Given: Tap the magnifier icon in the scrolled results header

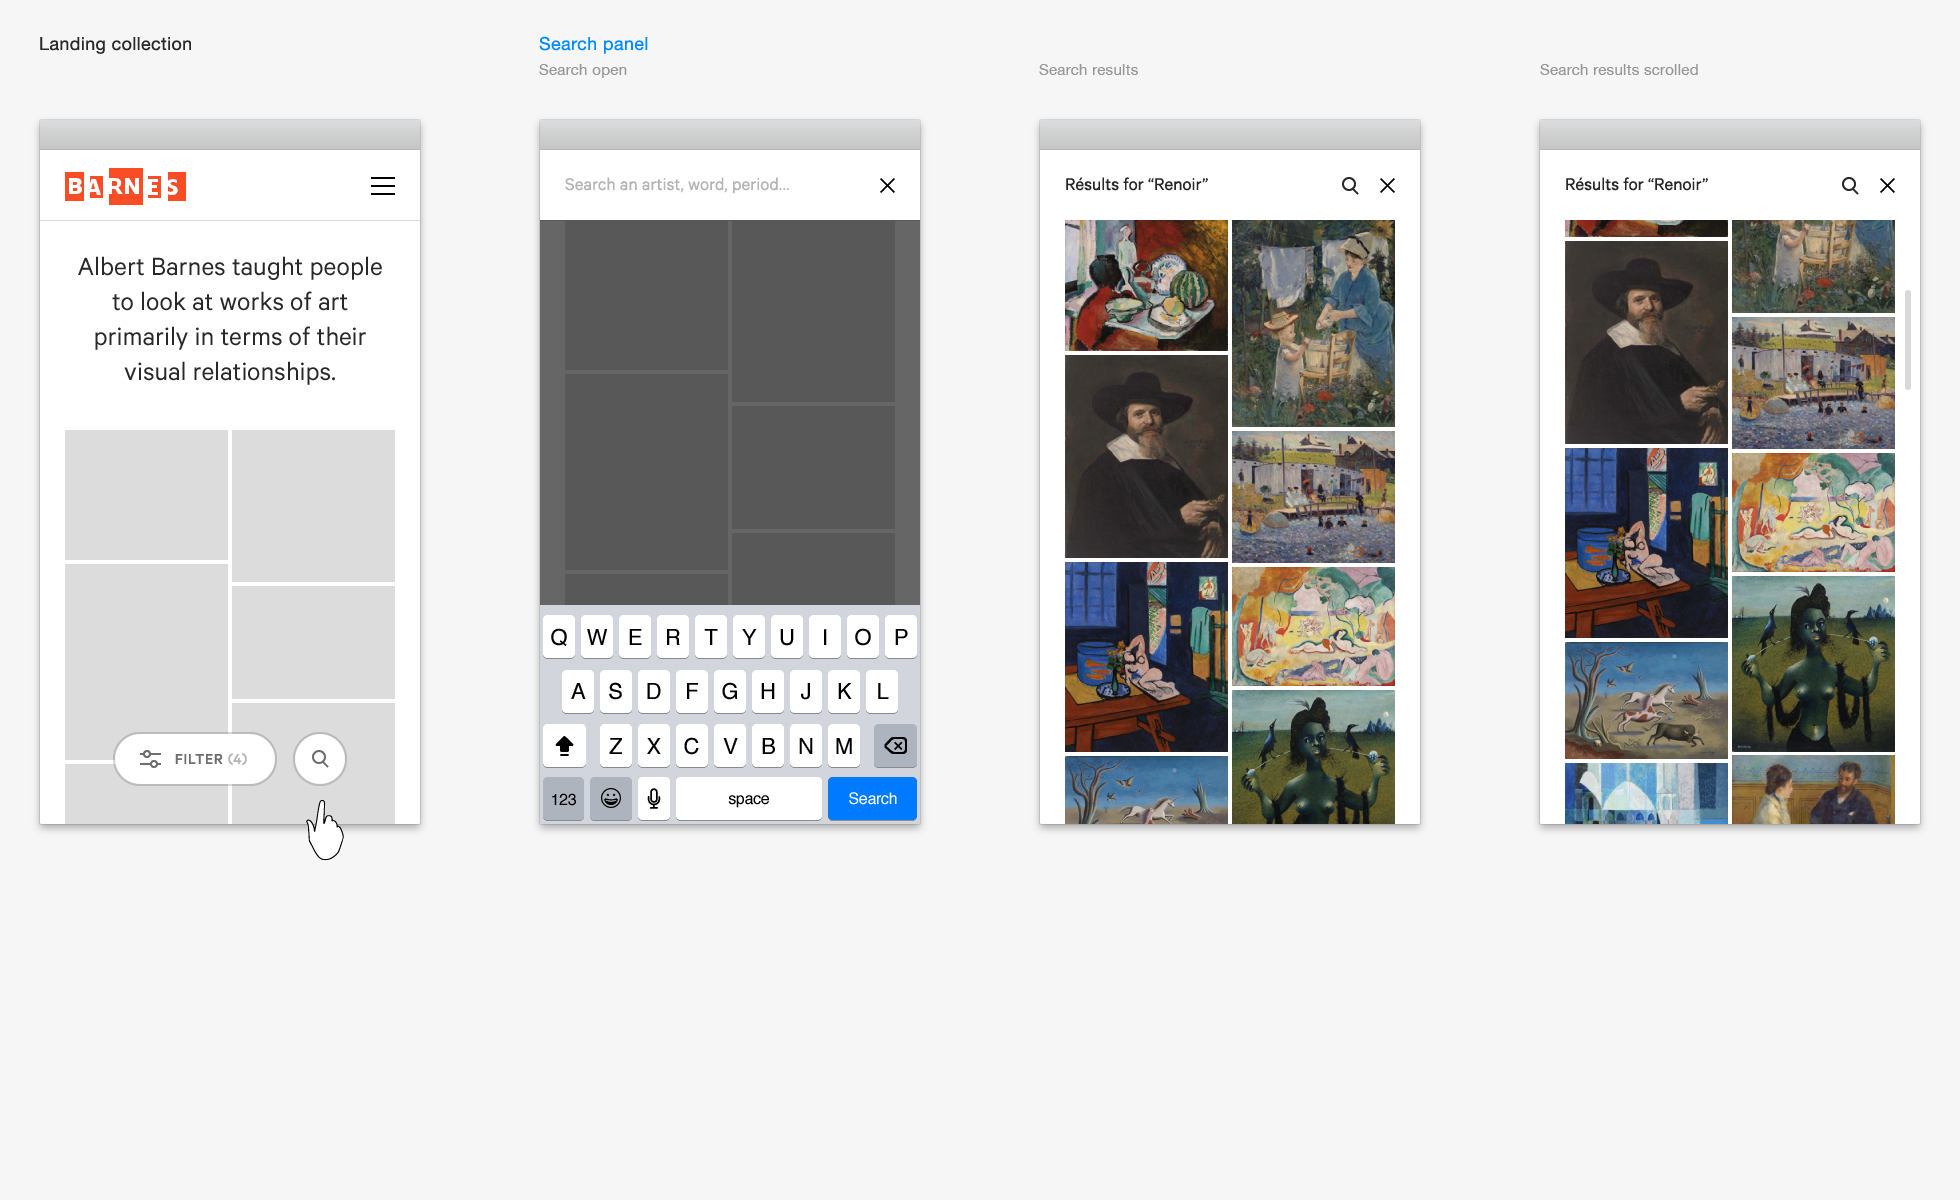Looking at the screenshot, I should pyautogui.click(x=1850, y=185).
